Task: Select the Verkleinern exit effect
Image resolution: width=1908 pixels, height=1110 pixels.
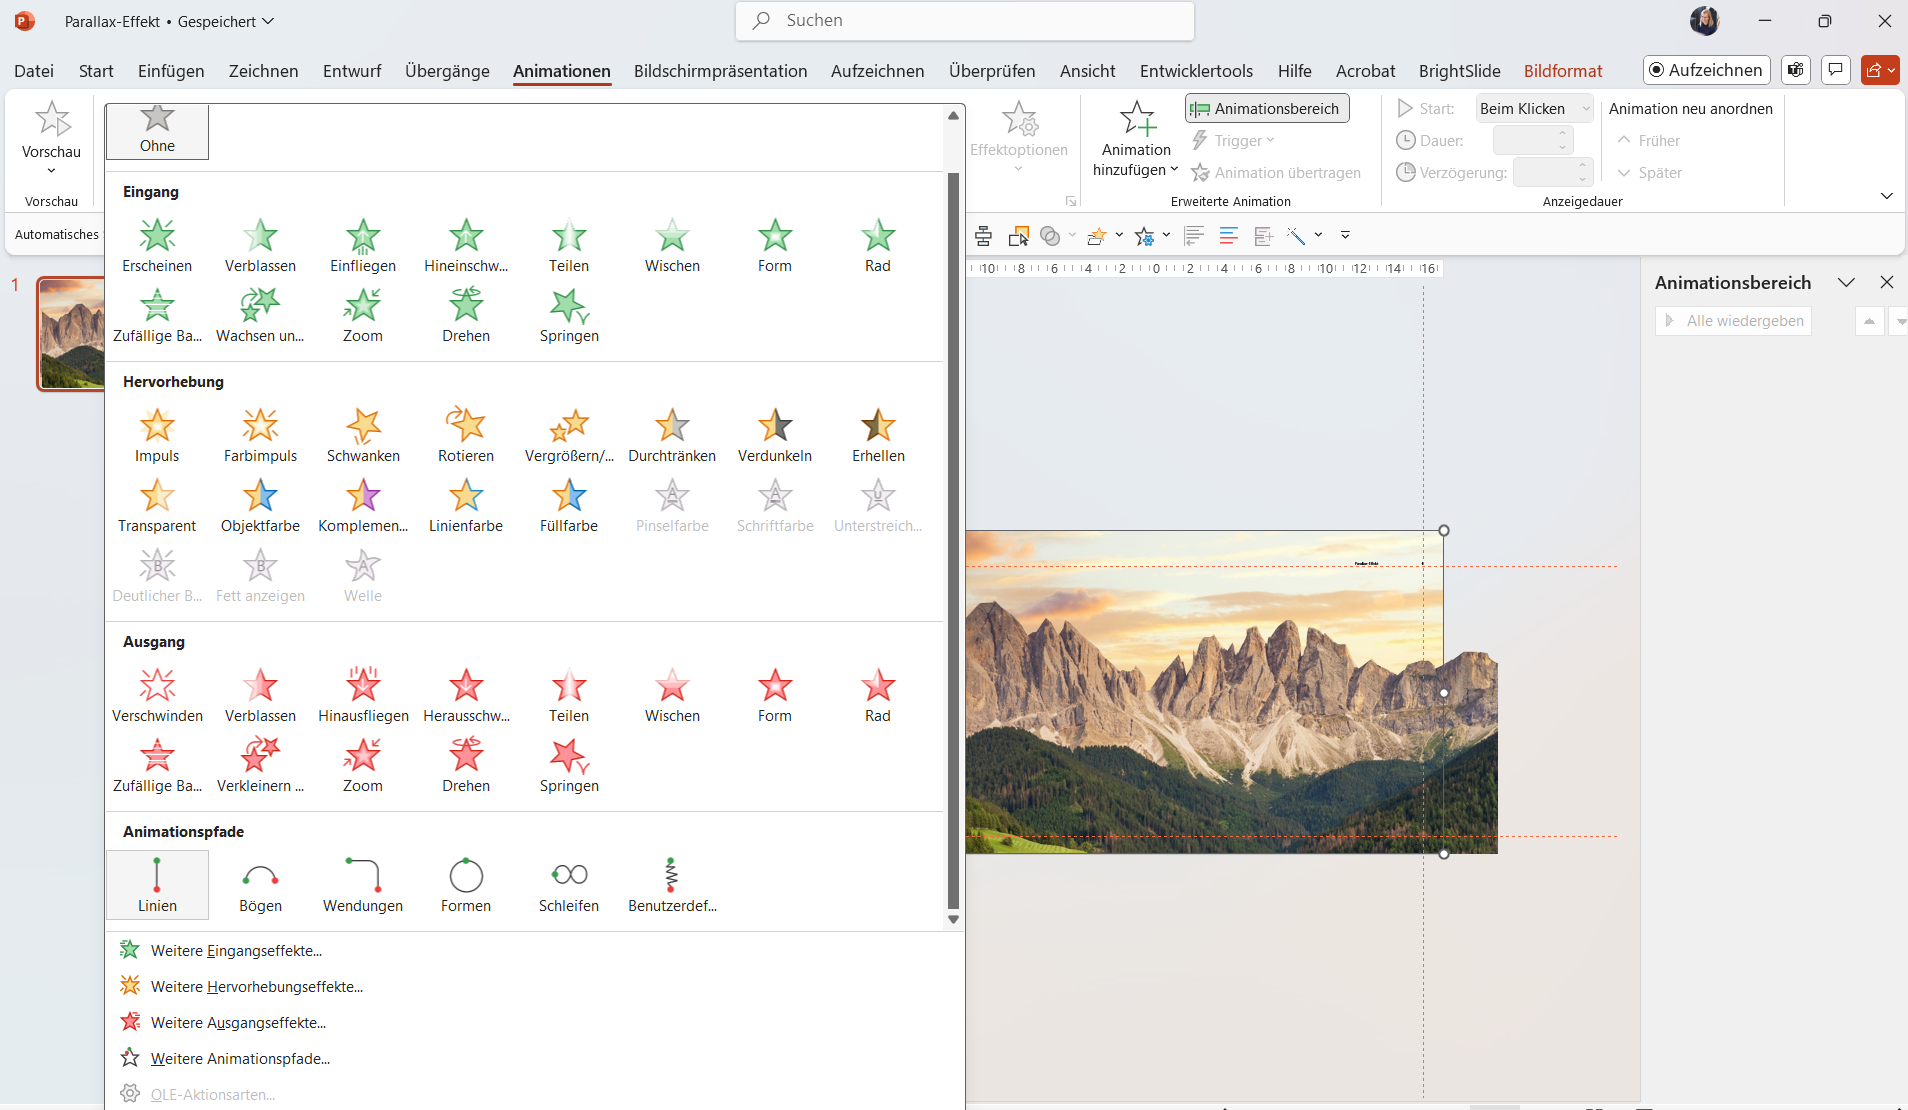Action: [x=260, y=765]
